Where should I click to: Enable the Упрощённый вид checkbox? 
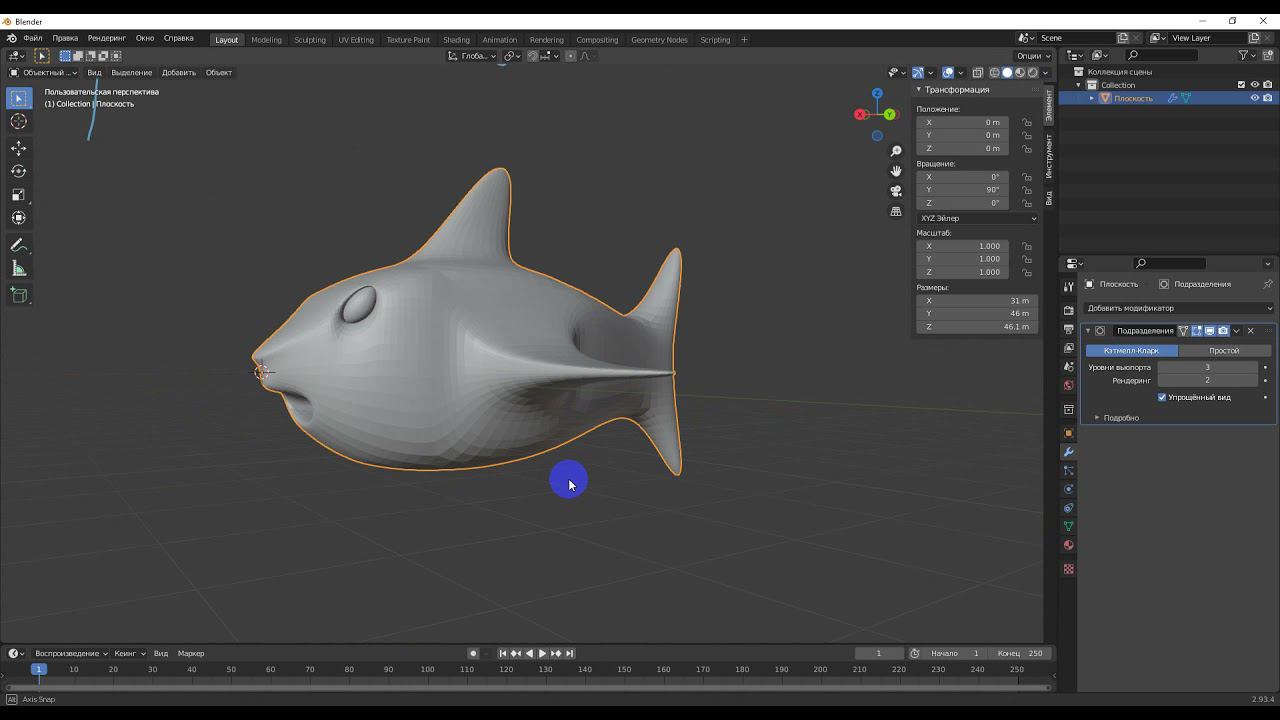coord(1162,397)
